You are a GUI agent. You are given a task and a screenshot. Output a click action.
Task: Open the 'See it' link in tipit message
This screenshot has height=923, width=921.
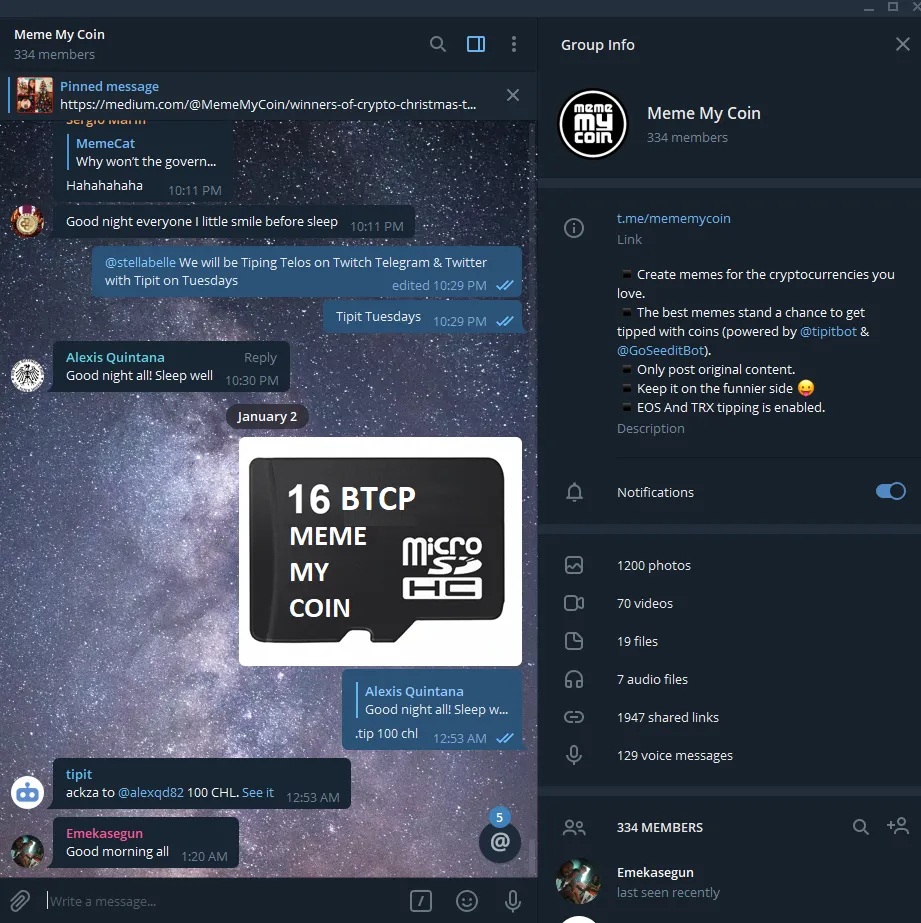tap(258, 792)
